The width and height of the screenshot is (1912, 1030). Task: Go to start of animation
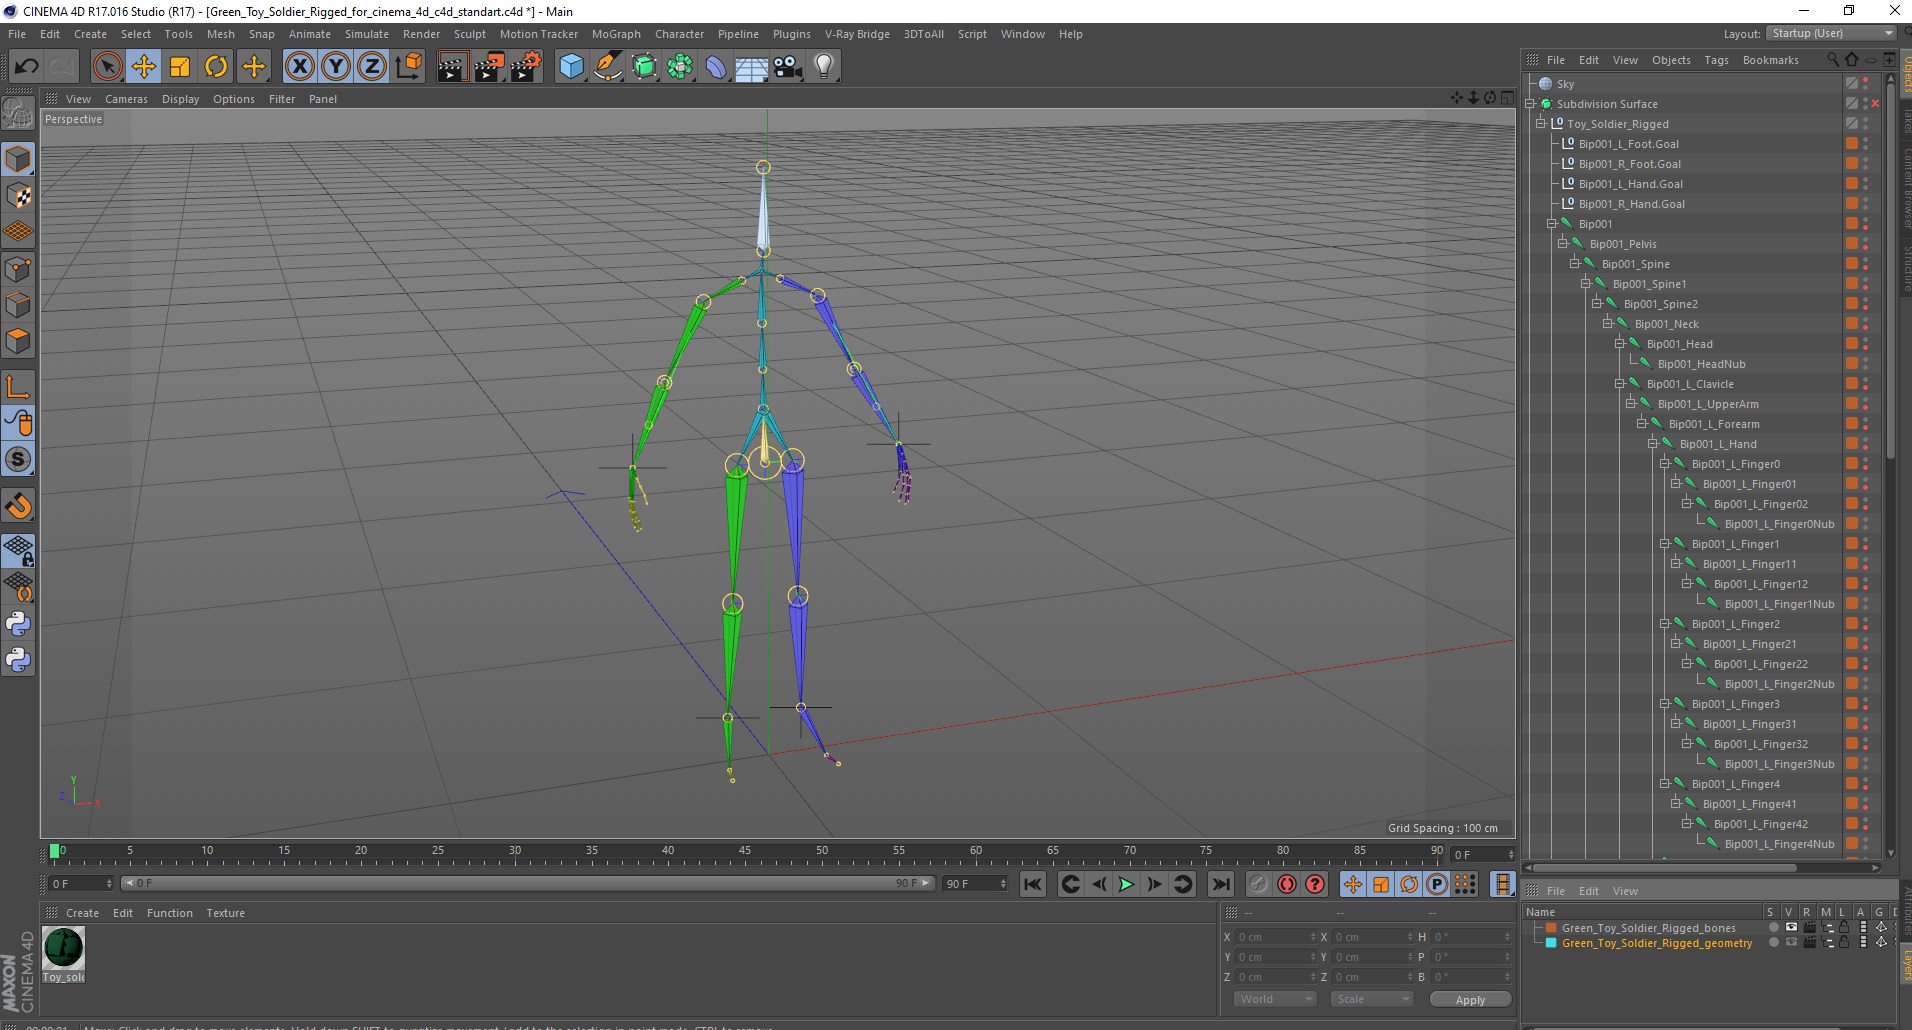click(1033, 884)
